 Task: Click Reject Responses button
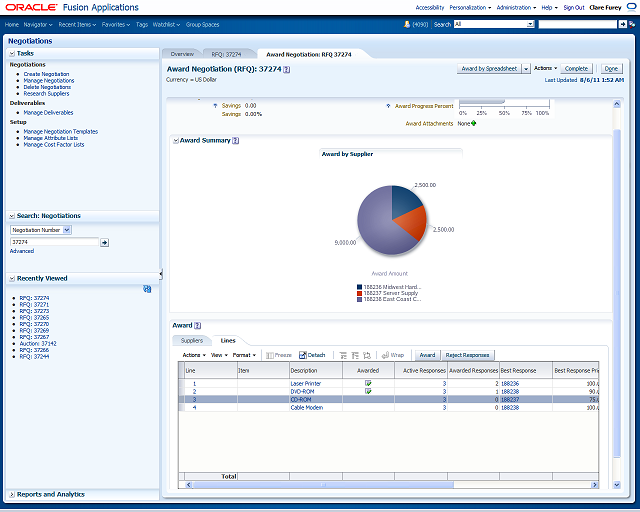467,355
